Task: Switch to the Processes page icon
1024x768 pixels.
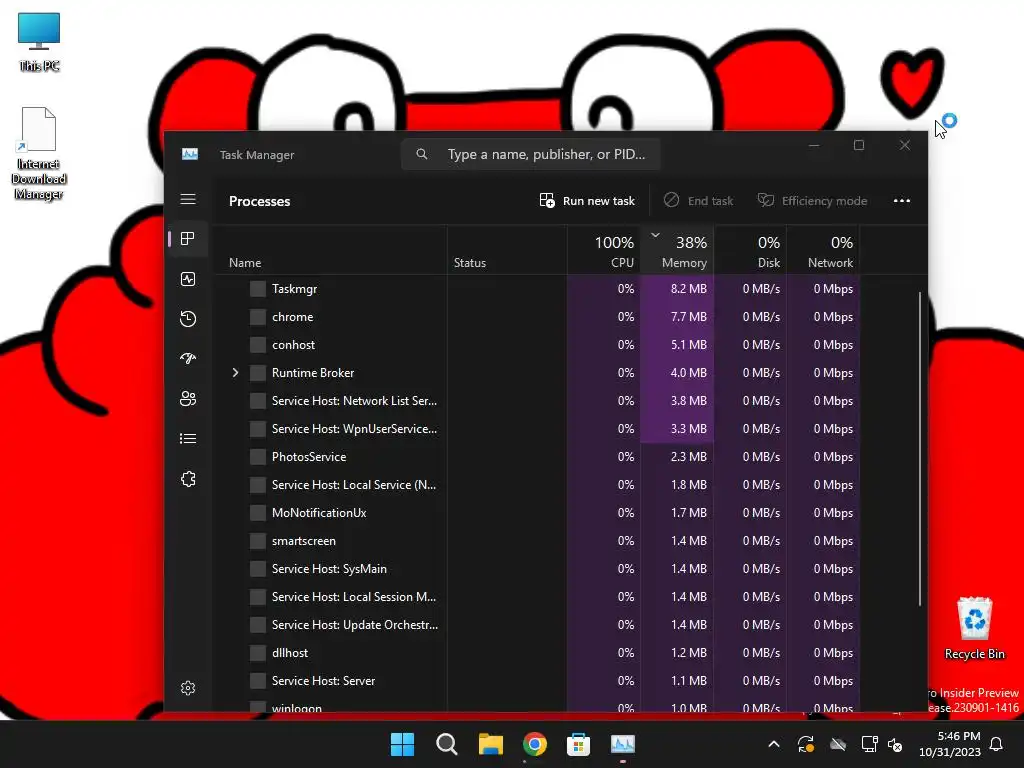Action: click(x=188, y=239)
